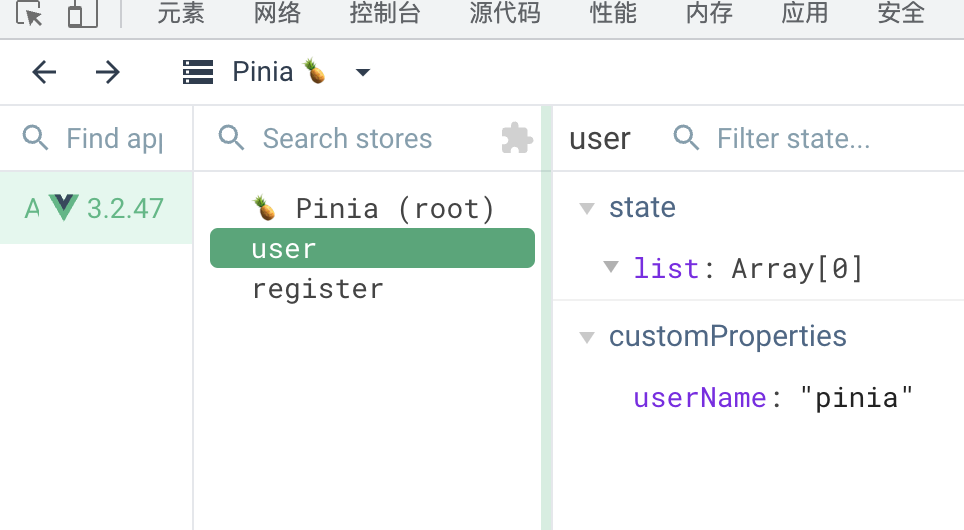The width and height of the screenshot is (964, 530).
Task: Click the userName key
Action: click(x=700, y=398)
